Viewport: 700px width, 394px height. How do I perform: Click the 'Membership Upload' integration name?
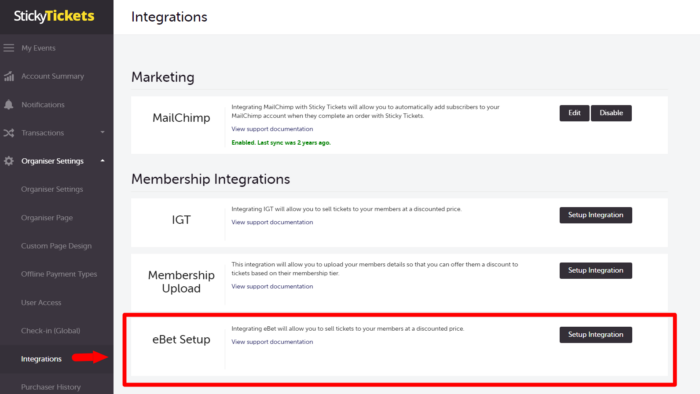[x=181, y=282]
